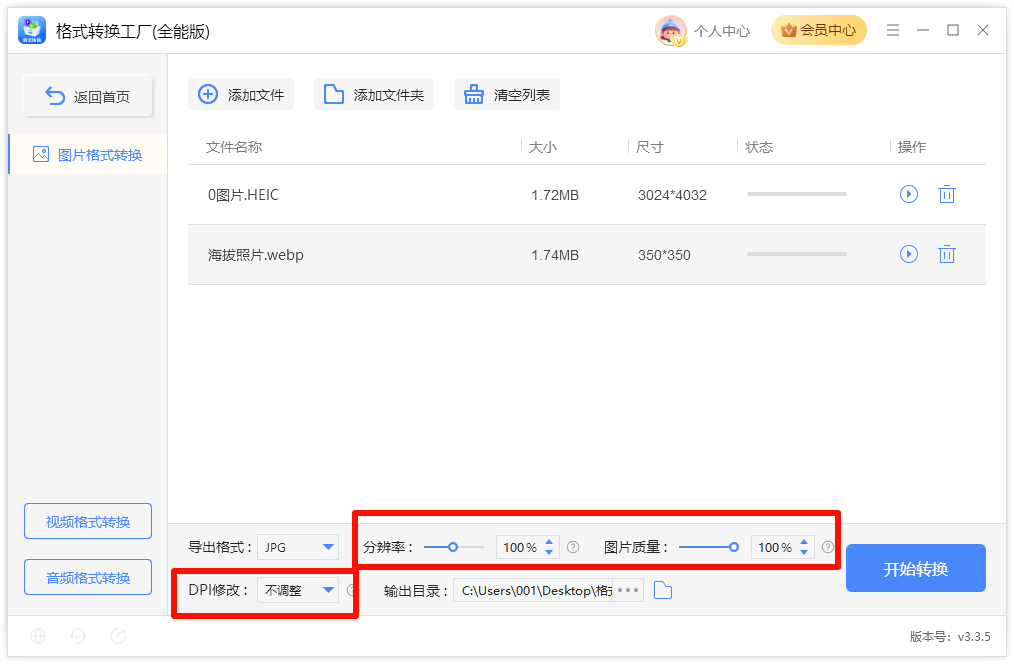Click 清空列表 to clear the list
Image resolution: width=1014 pixels, height=664 pixels.
(507, 94)
